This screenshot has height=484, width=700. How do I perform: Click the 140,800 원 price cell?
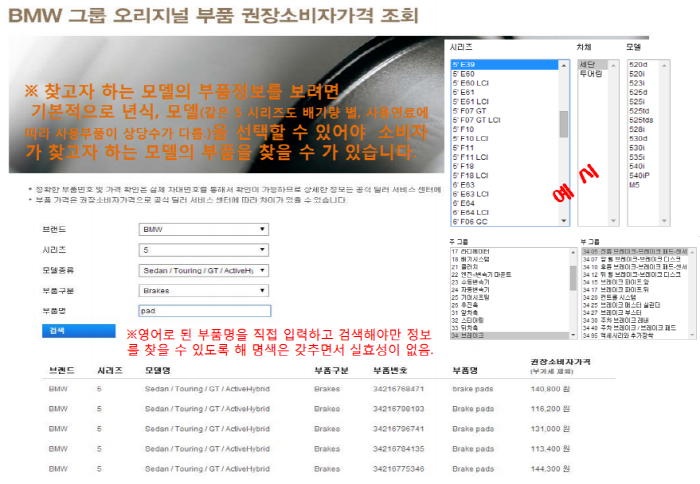click(x=550, y=389)
